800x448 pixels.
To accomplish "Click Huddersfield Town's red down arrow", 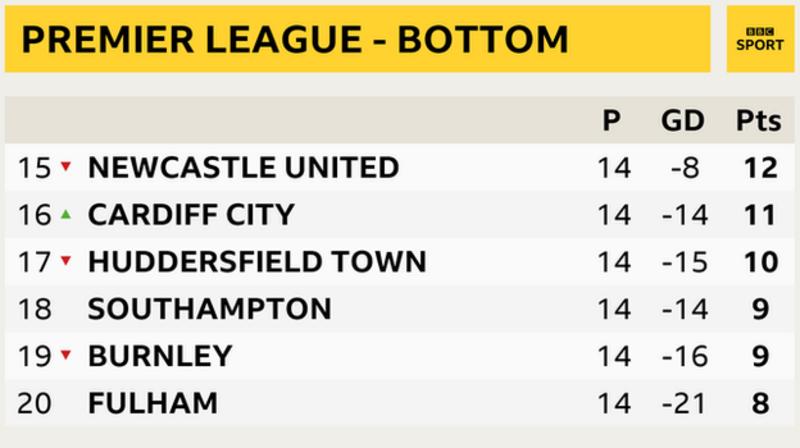I will pos(66,260).
